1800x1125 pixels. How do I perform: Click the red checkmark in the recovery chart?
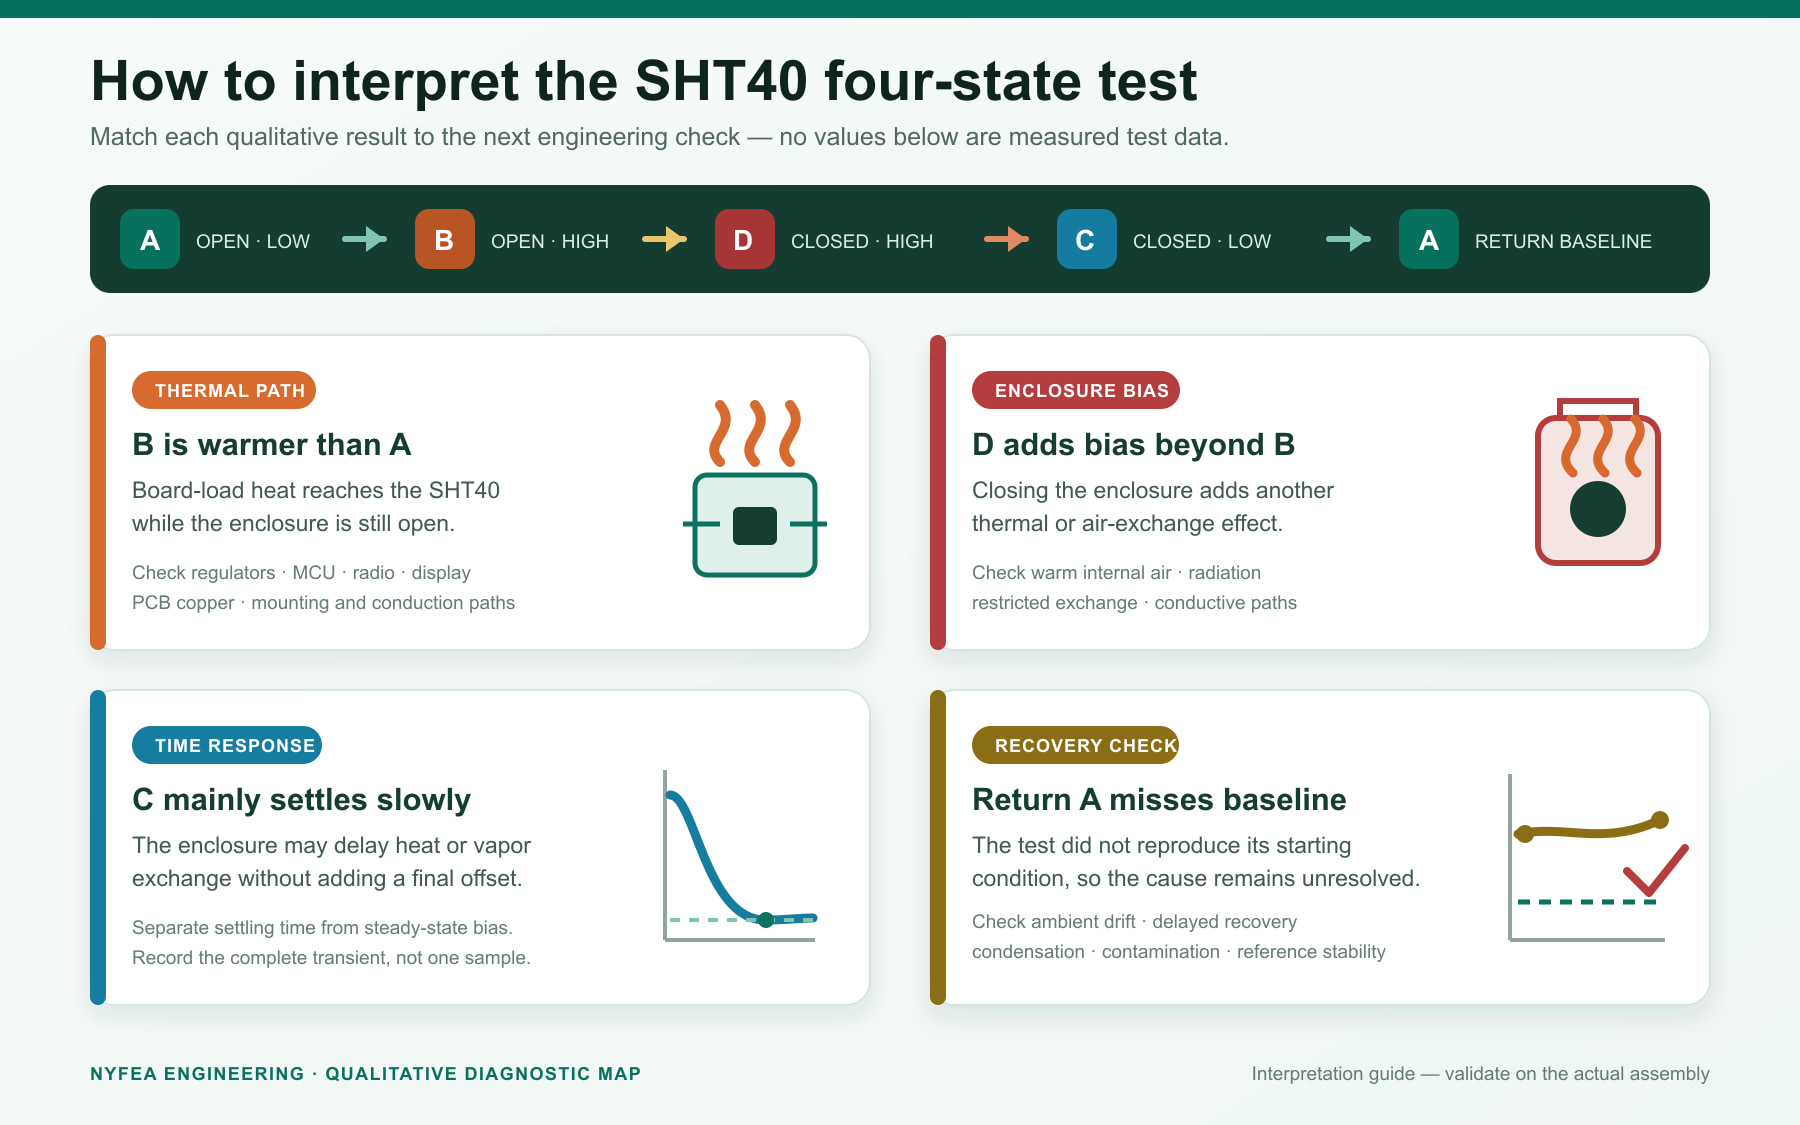click(x=1656, y=869)
